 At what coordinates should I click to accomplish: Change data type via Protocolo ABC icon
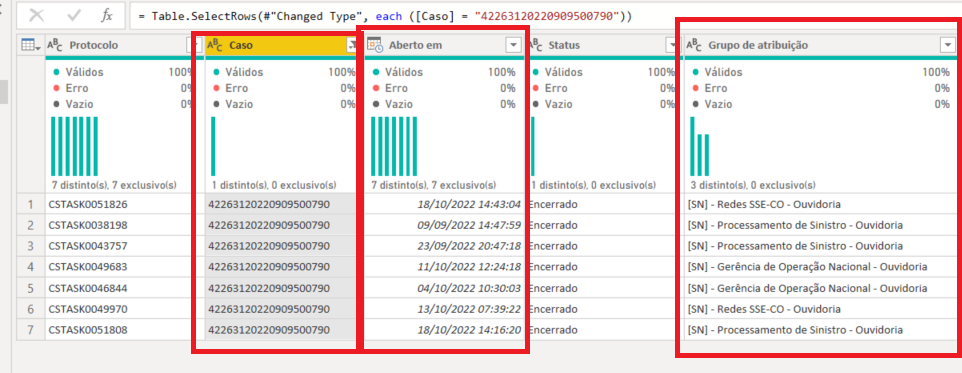point(56,45)
